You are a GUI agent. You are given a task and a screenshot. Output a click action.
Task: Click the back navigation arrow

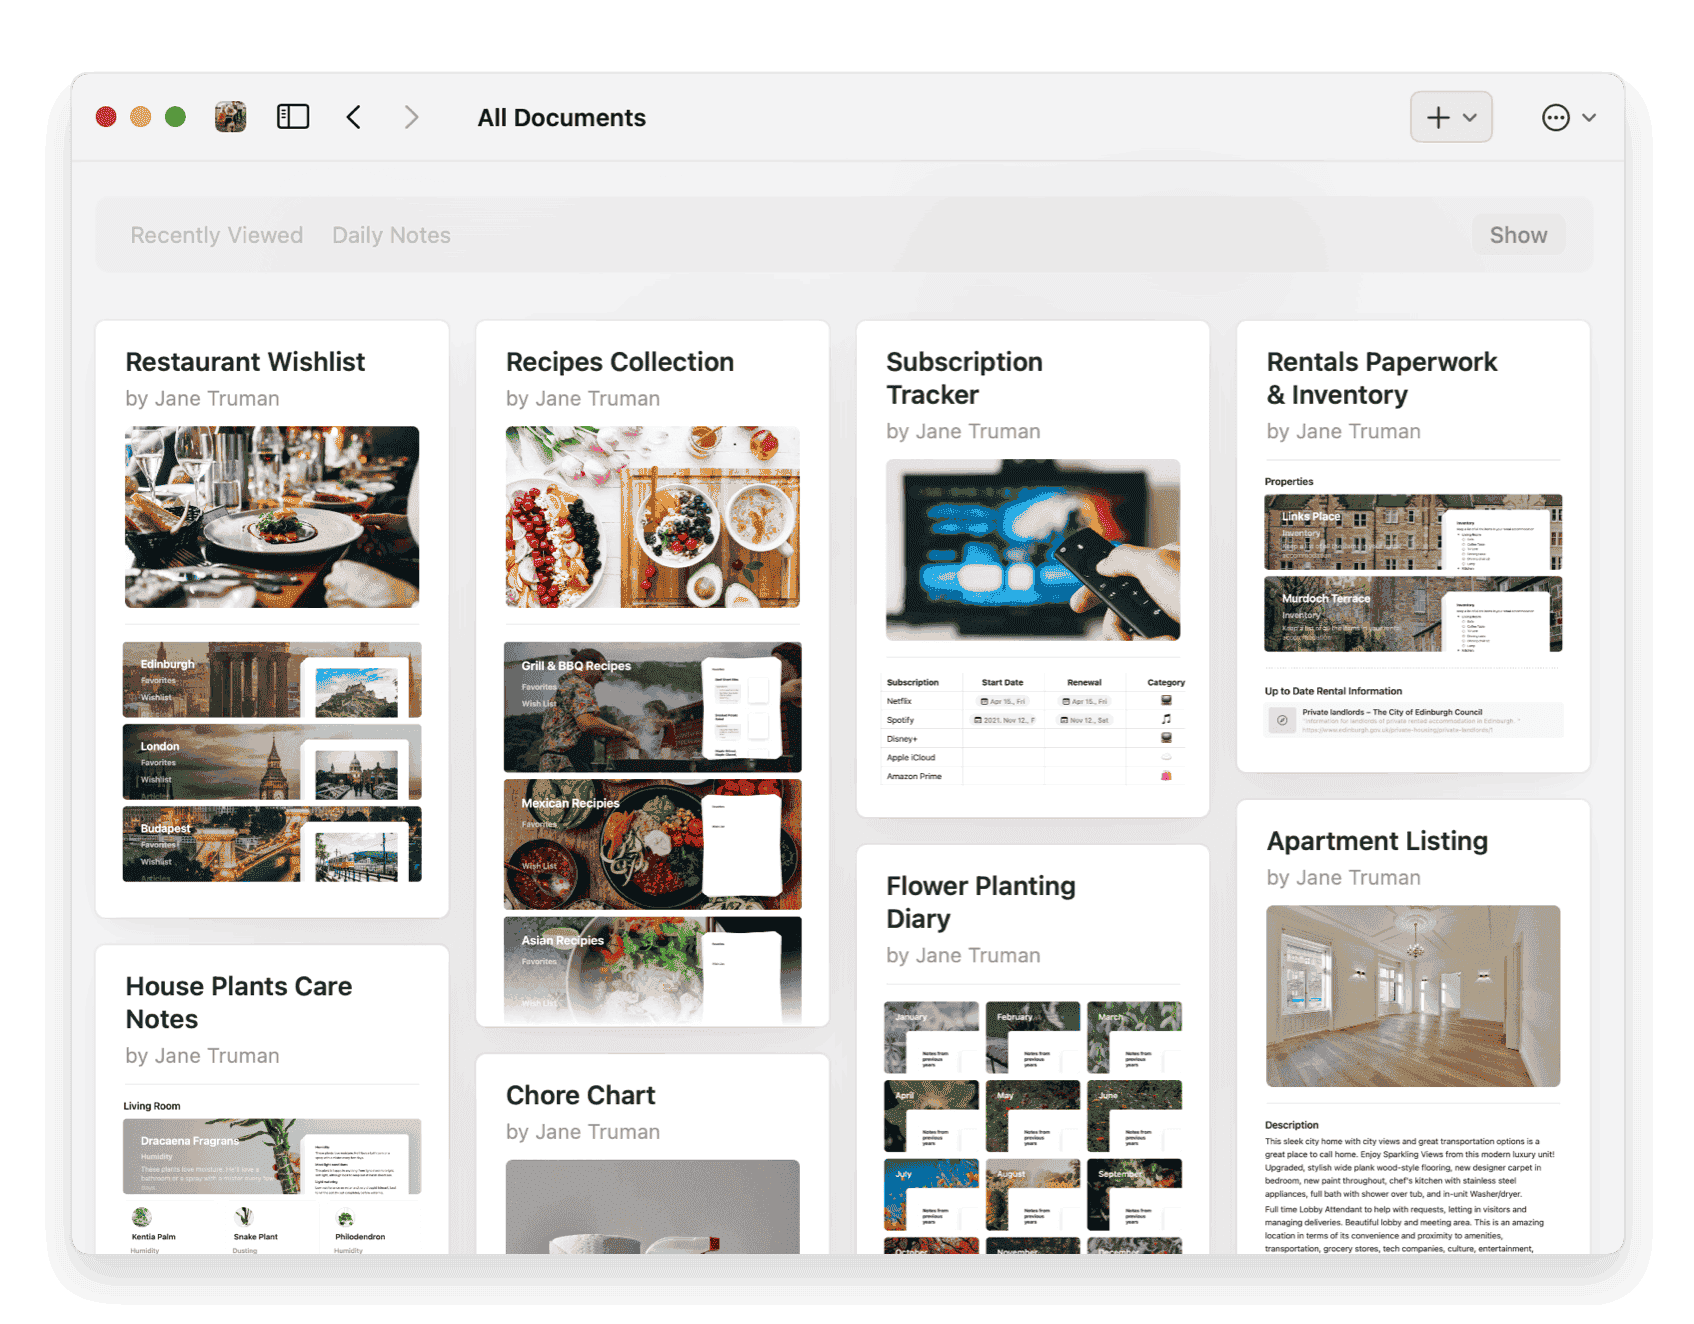[x=354, y=117]
